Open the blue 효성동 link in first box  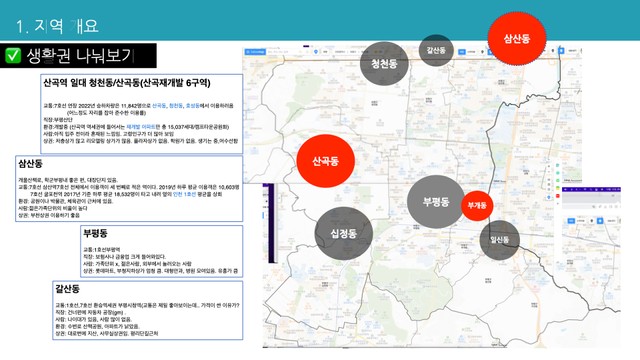tap(192, 106)
